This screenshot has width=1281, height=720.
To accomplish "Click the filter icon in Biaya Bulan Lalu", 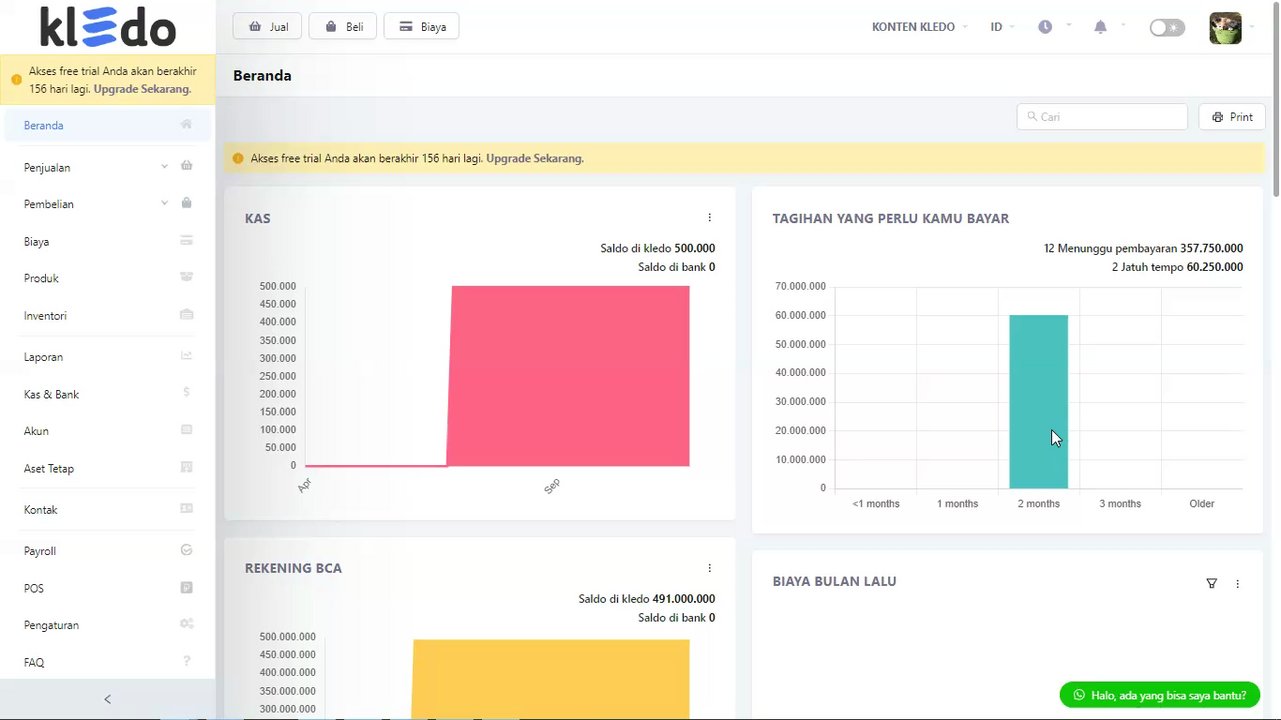I will 1211,583.
